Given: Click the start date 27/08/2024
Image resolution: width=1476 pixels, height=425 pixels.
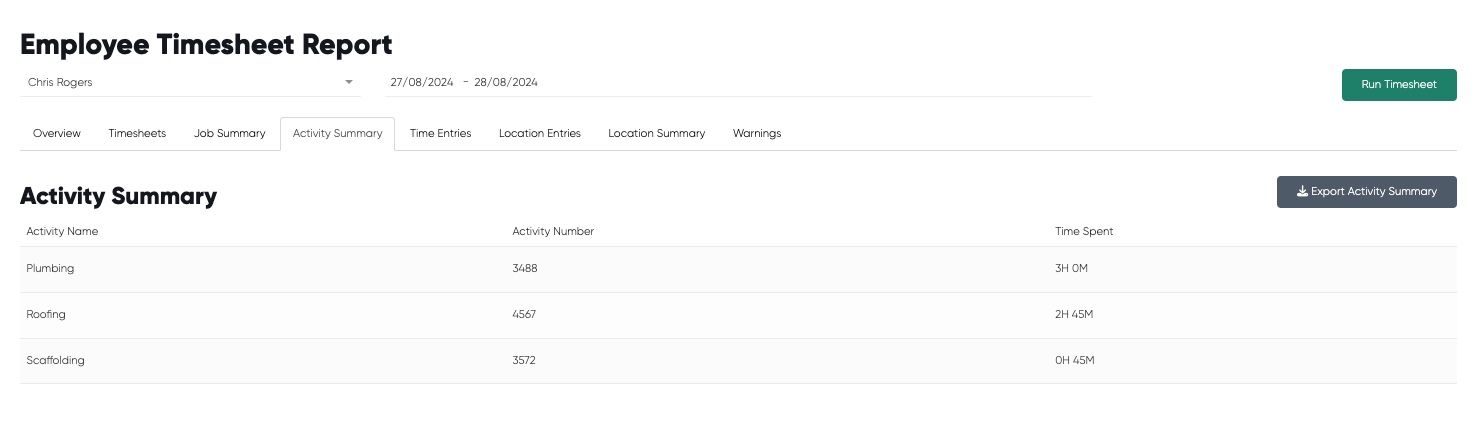Looking at the screenshot, I should click(x=422, y=83).
